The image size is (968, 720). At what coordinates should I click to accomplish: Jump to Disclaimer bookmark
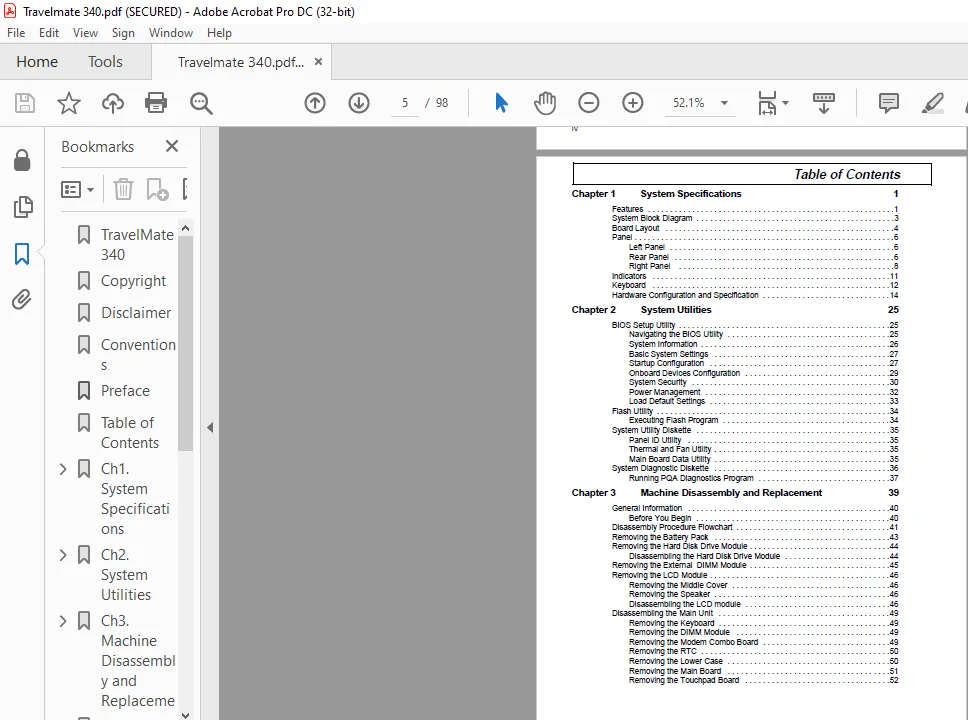point(136,313)
